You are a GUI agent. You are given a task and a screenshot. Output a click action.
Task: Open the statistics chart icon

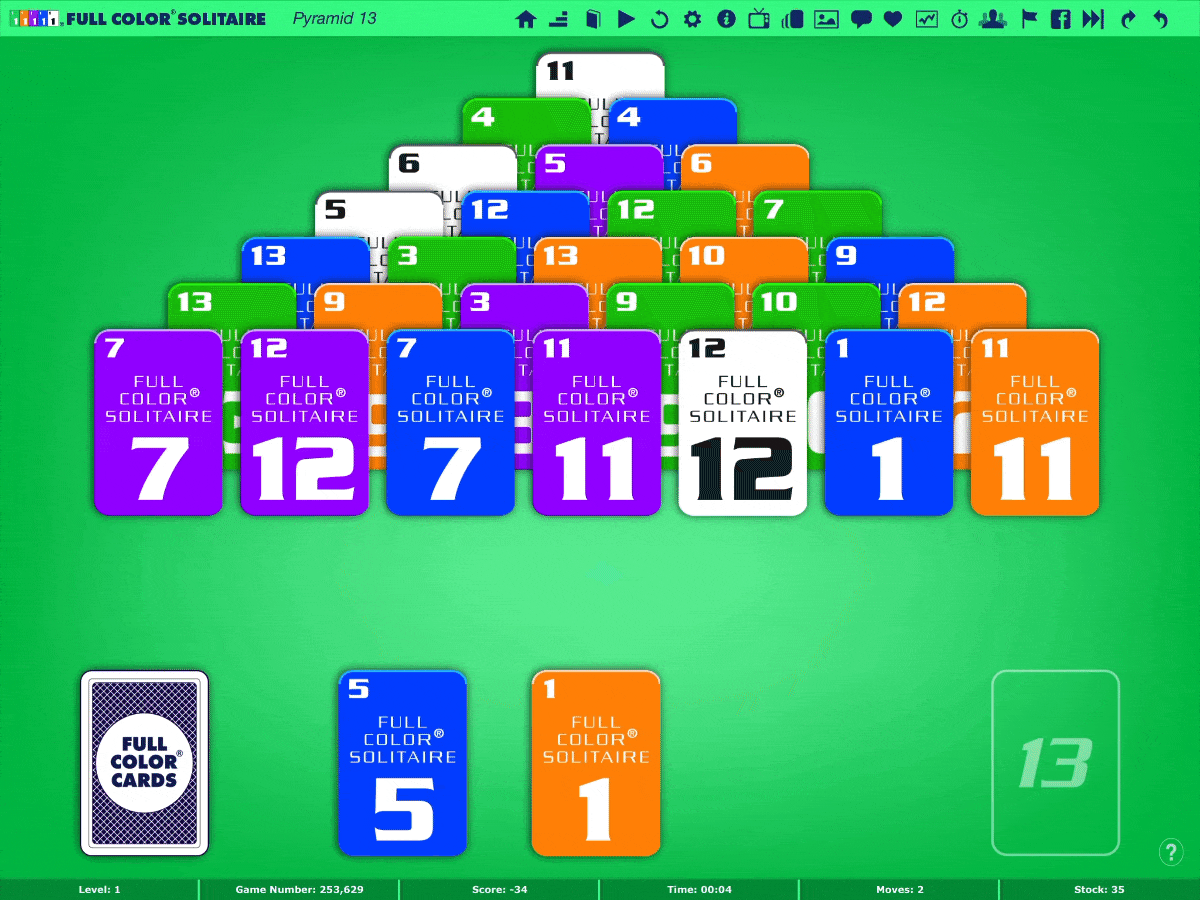pos(927,18)
